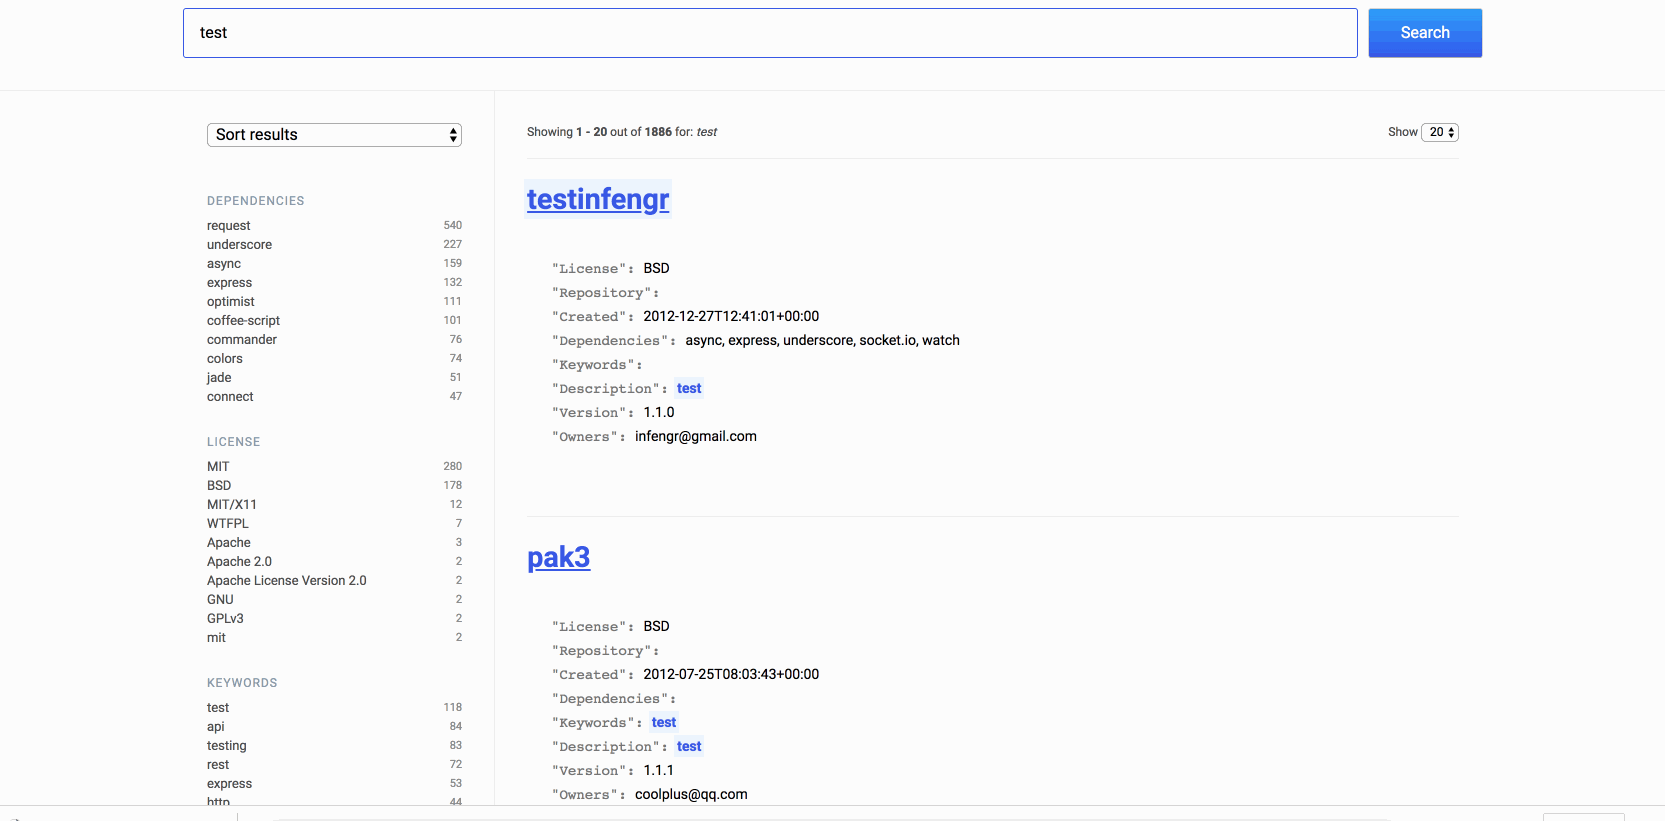The width and height of the screenshot is (1665, 821).
Task: Filter by coffee-script dependency
Action: click(243, 321)
